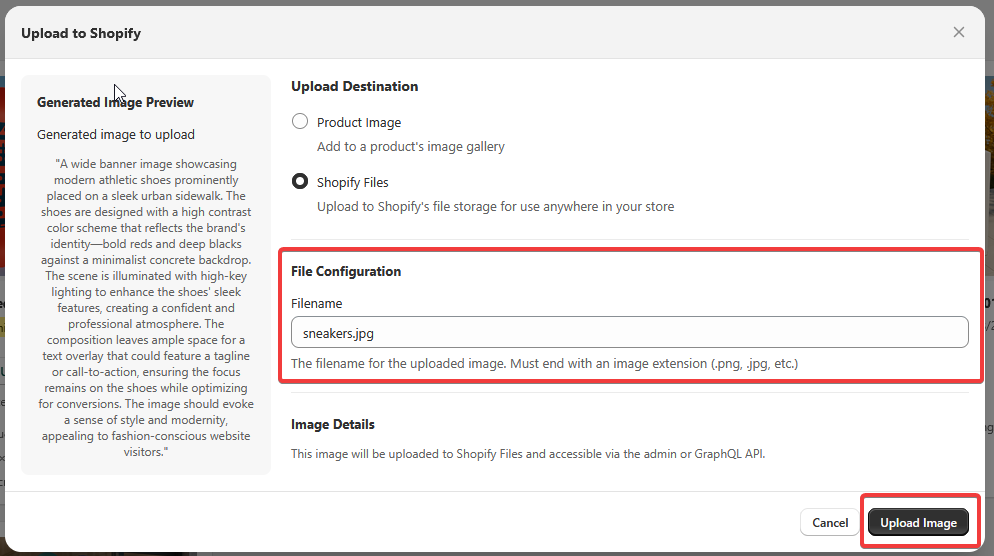
Task: Click the "Generated image to upload" text
Action: click(116, 134)
